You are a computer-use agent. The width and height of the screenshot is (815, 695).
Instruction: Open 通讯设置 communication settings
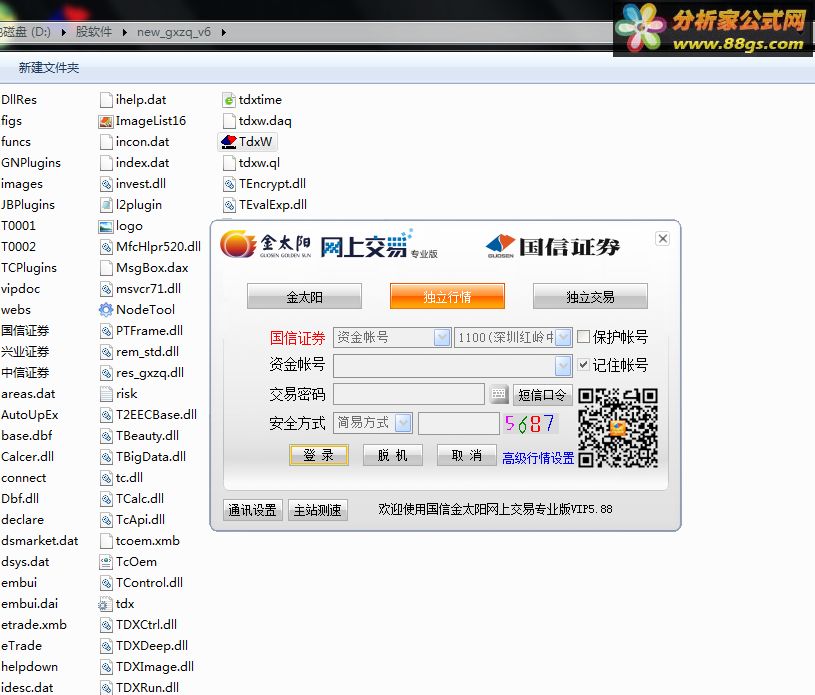[x=253, y=510]
